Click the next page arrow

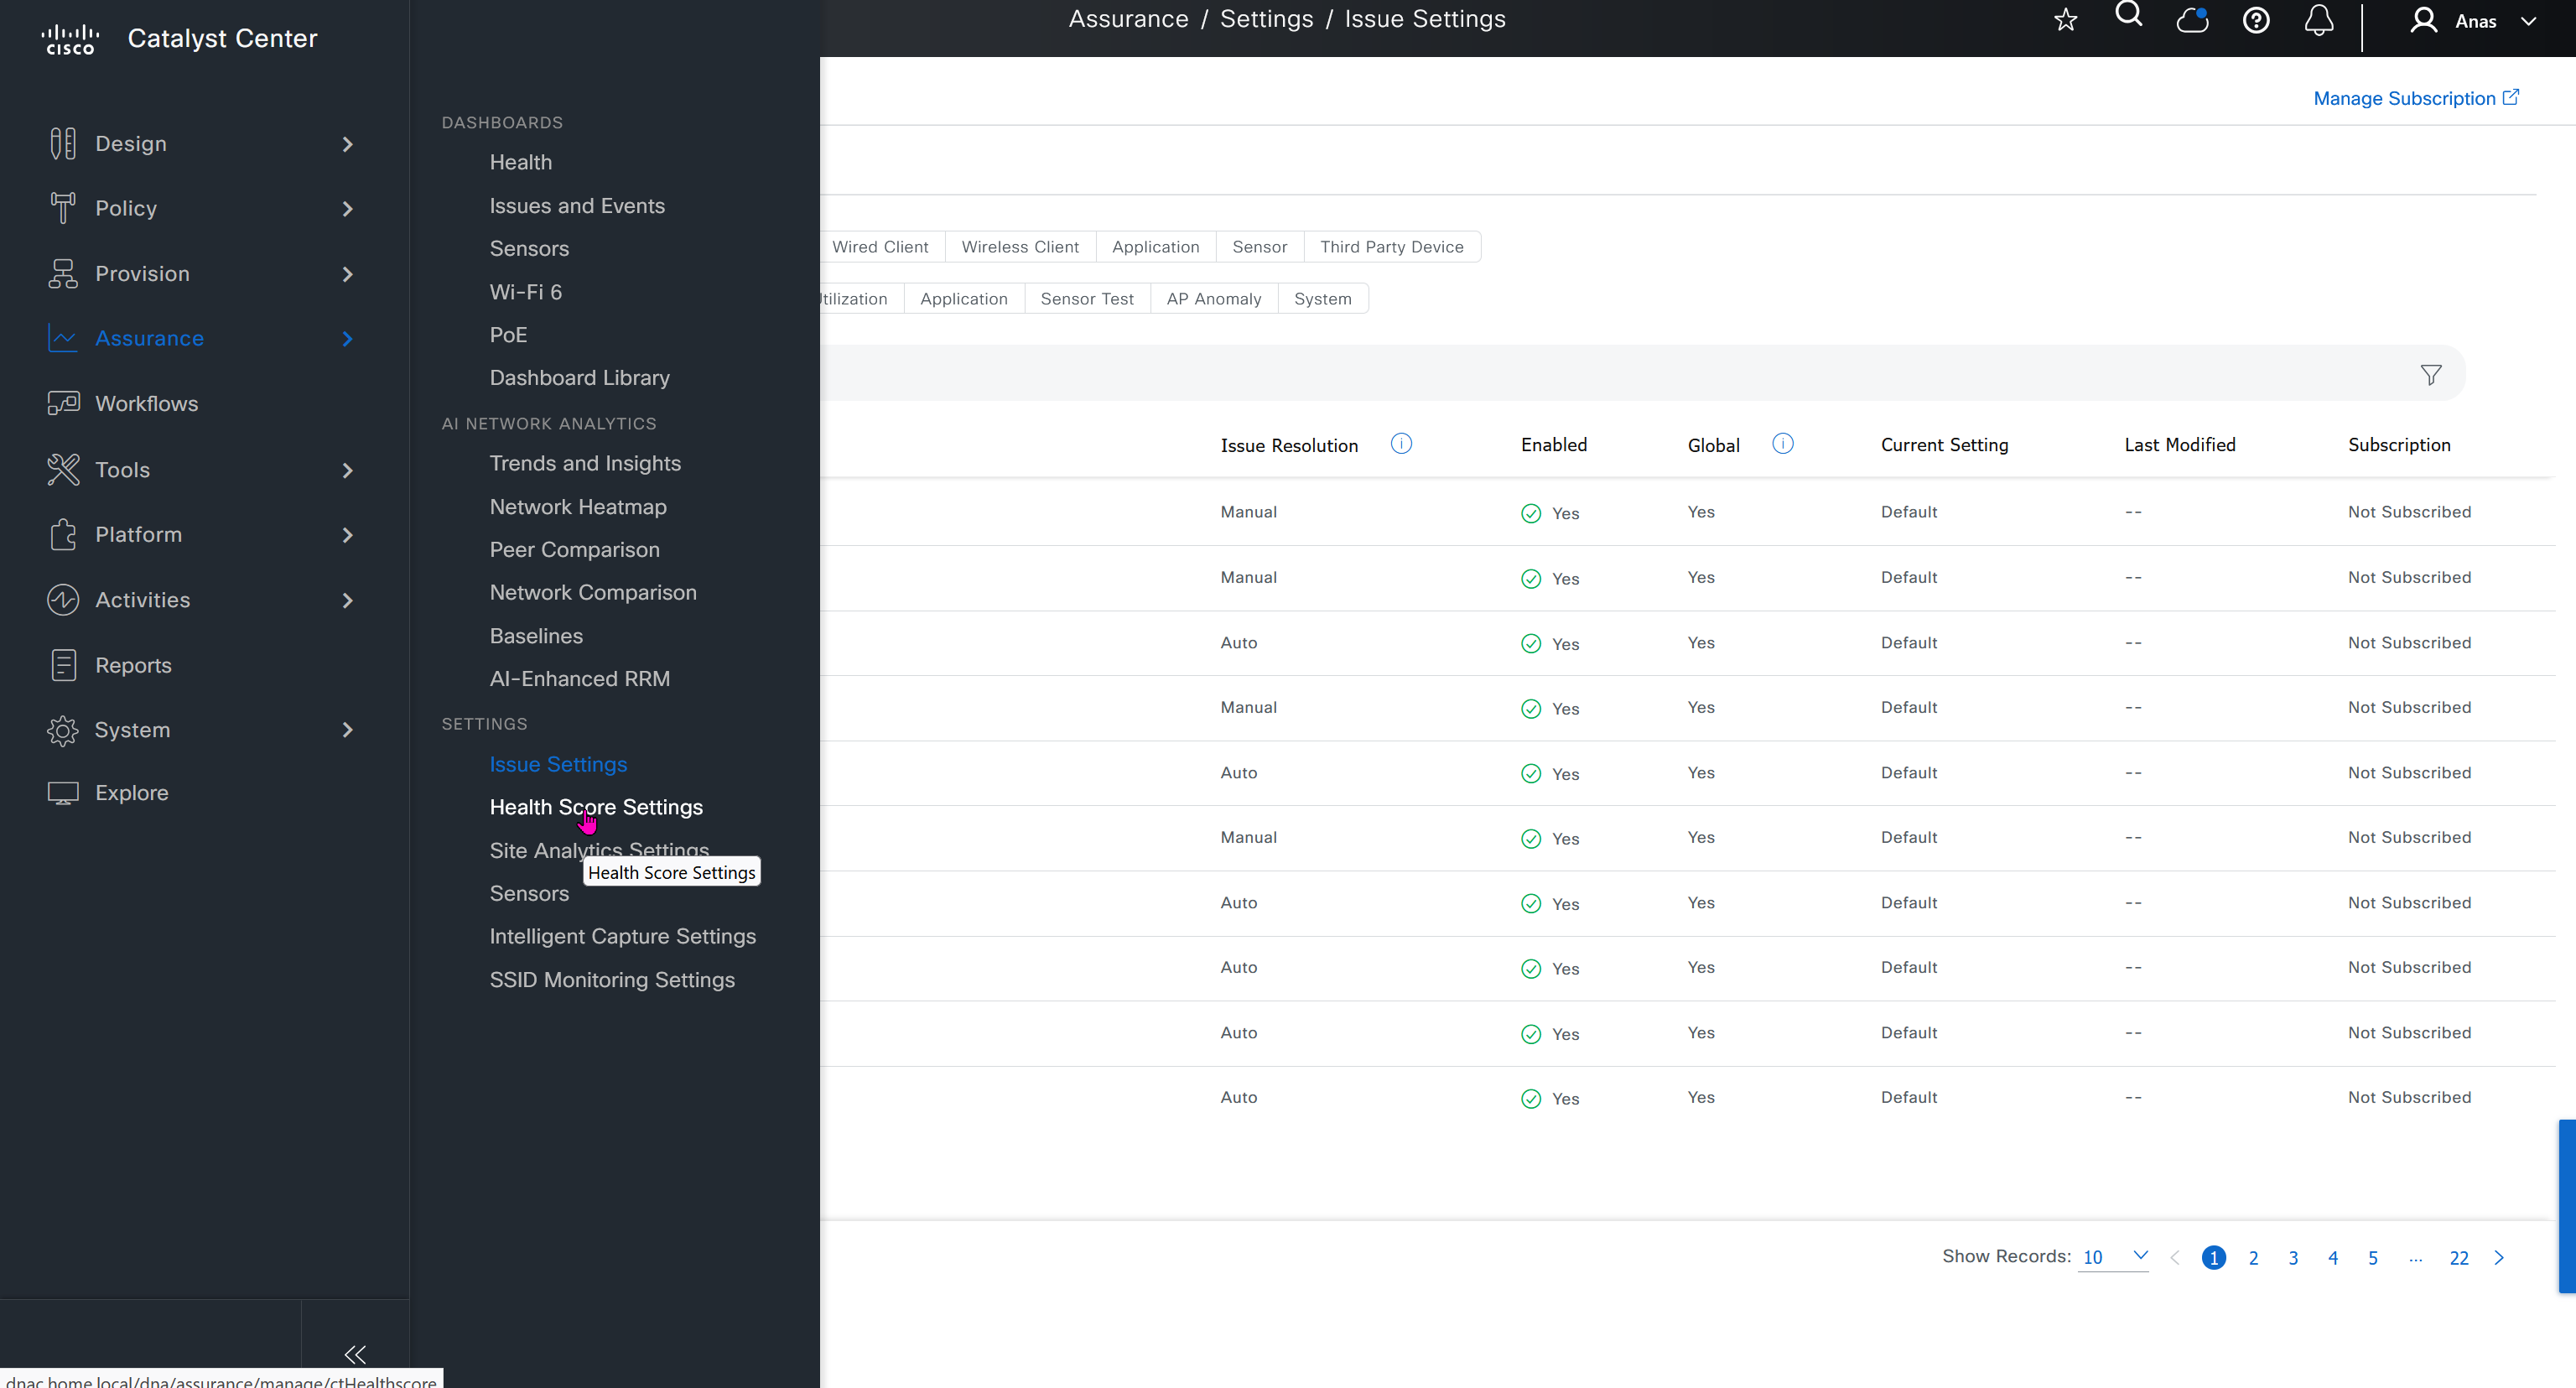[2499, 1258]
